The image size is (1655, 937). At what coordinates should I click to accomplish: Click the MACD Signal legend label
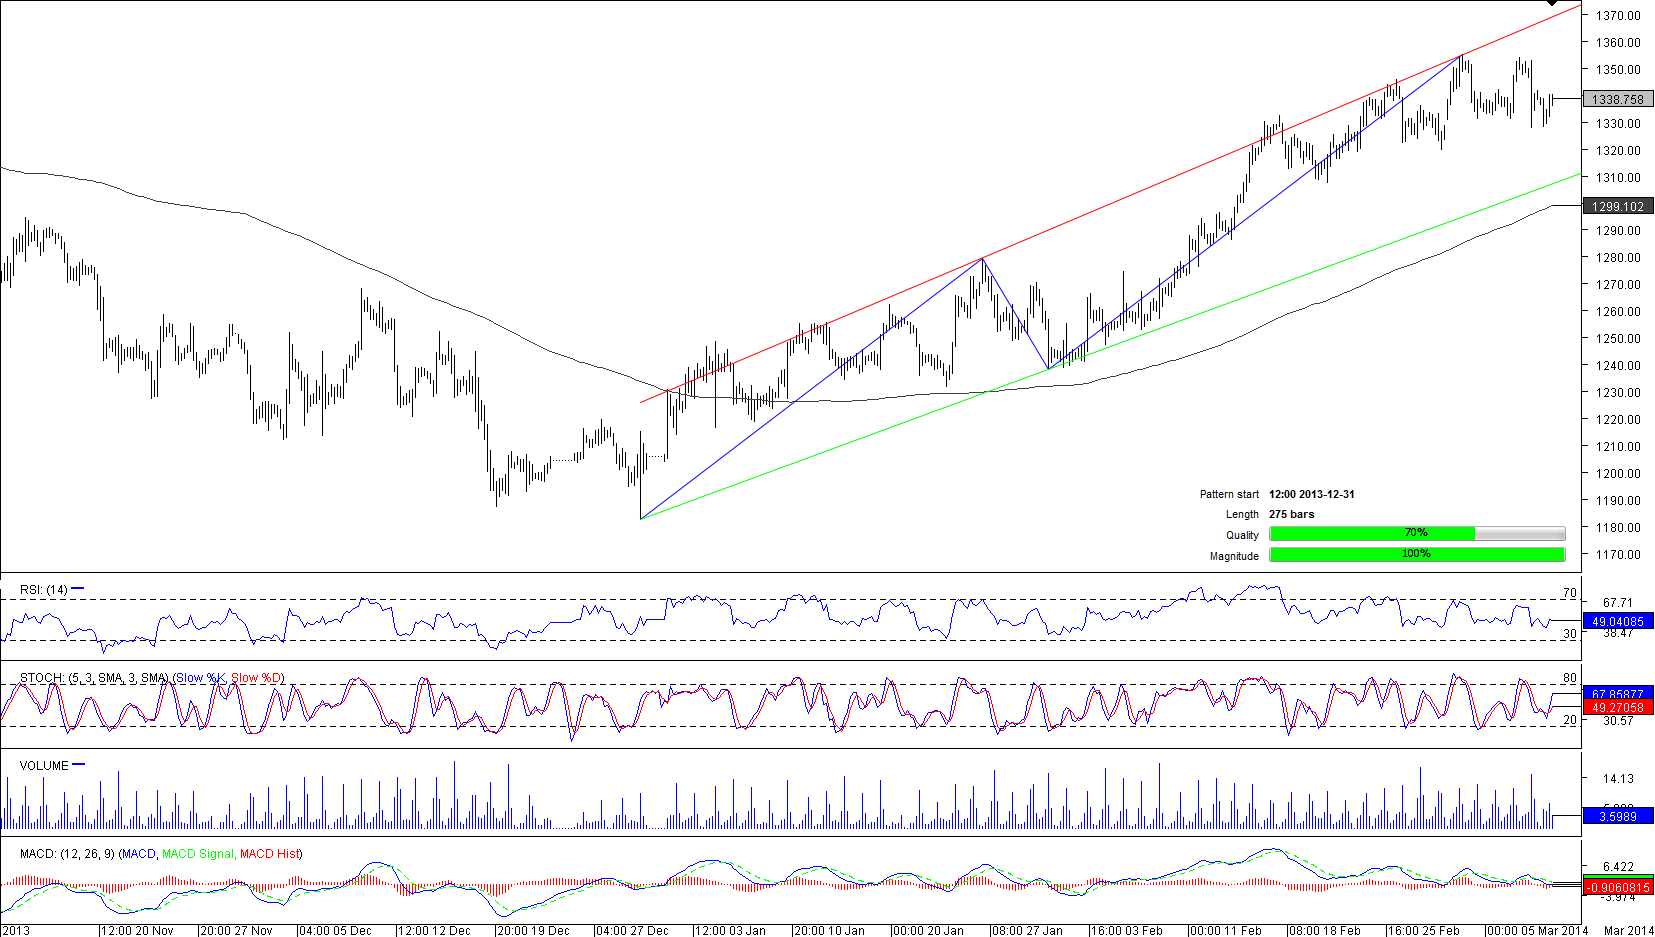(197, 854)
